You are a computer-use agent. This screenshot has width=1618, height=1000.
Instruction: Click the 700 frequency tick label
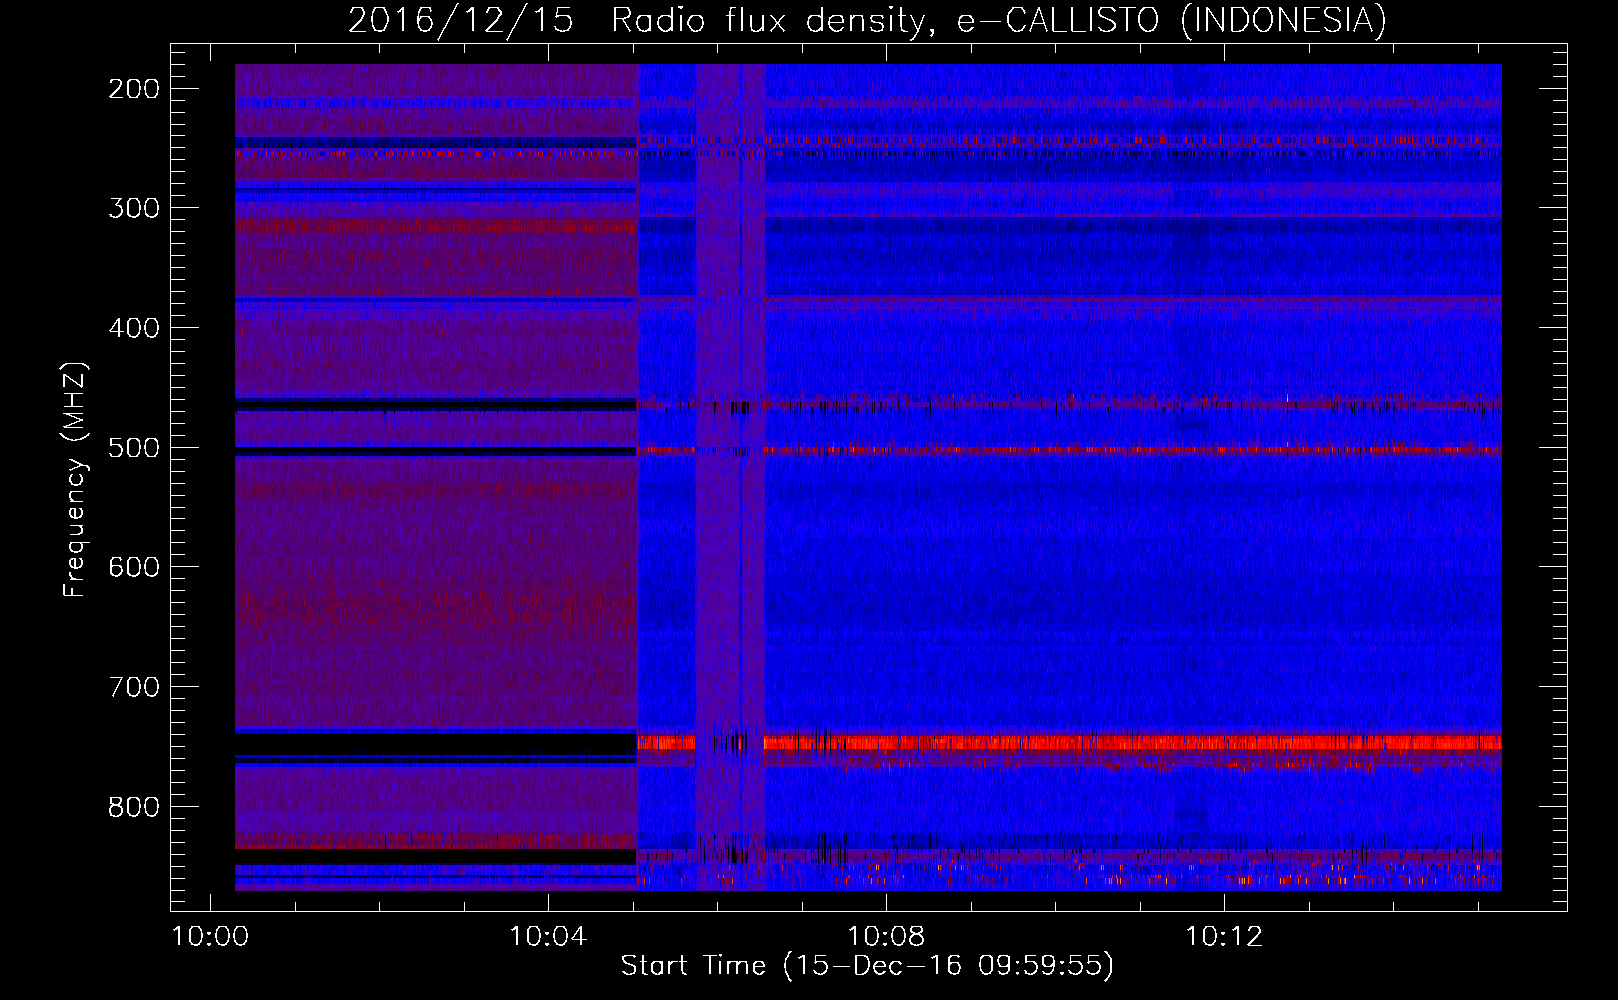(x=134, y=687)
